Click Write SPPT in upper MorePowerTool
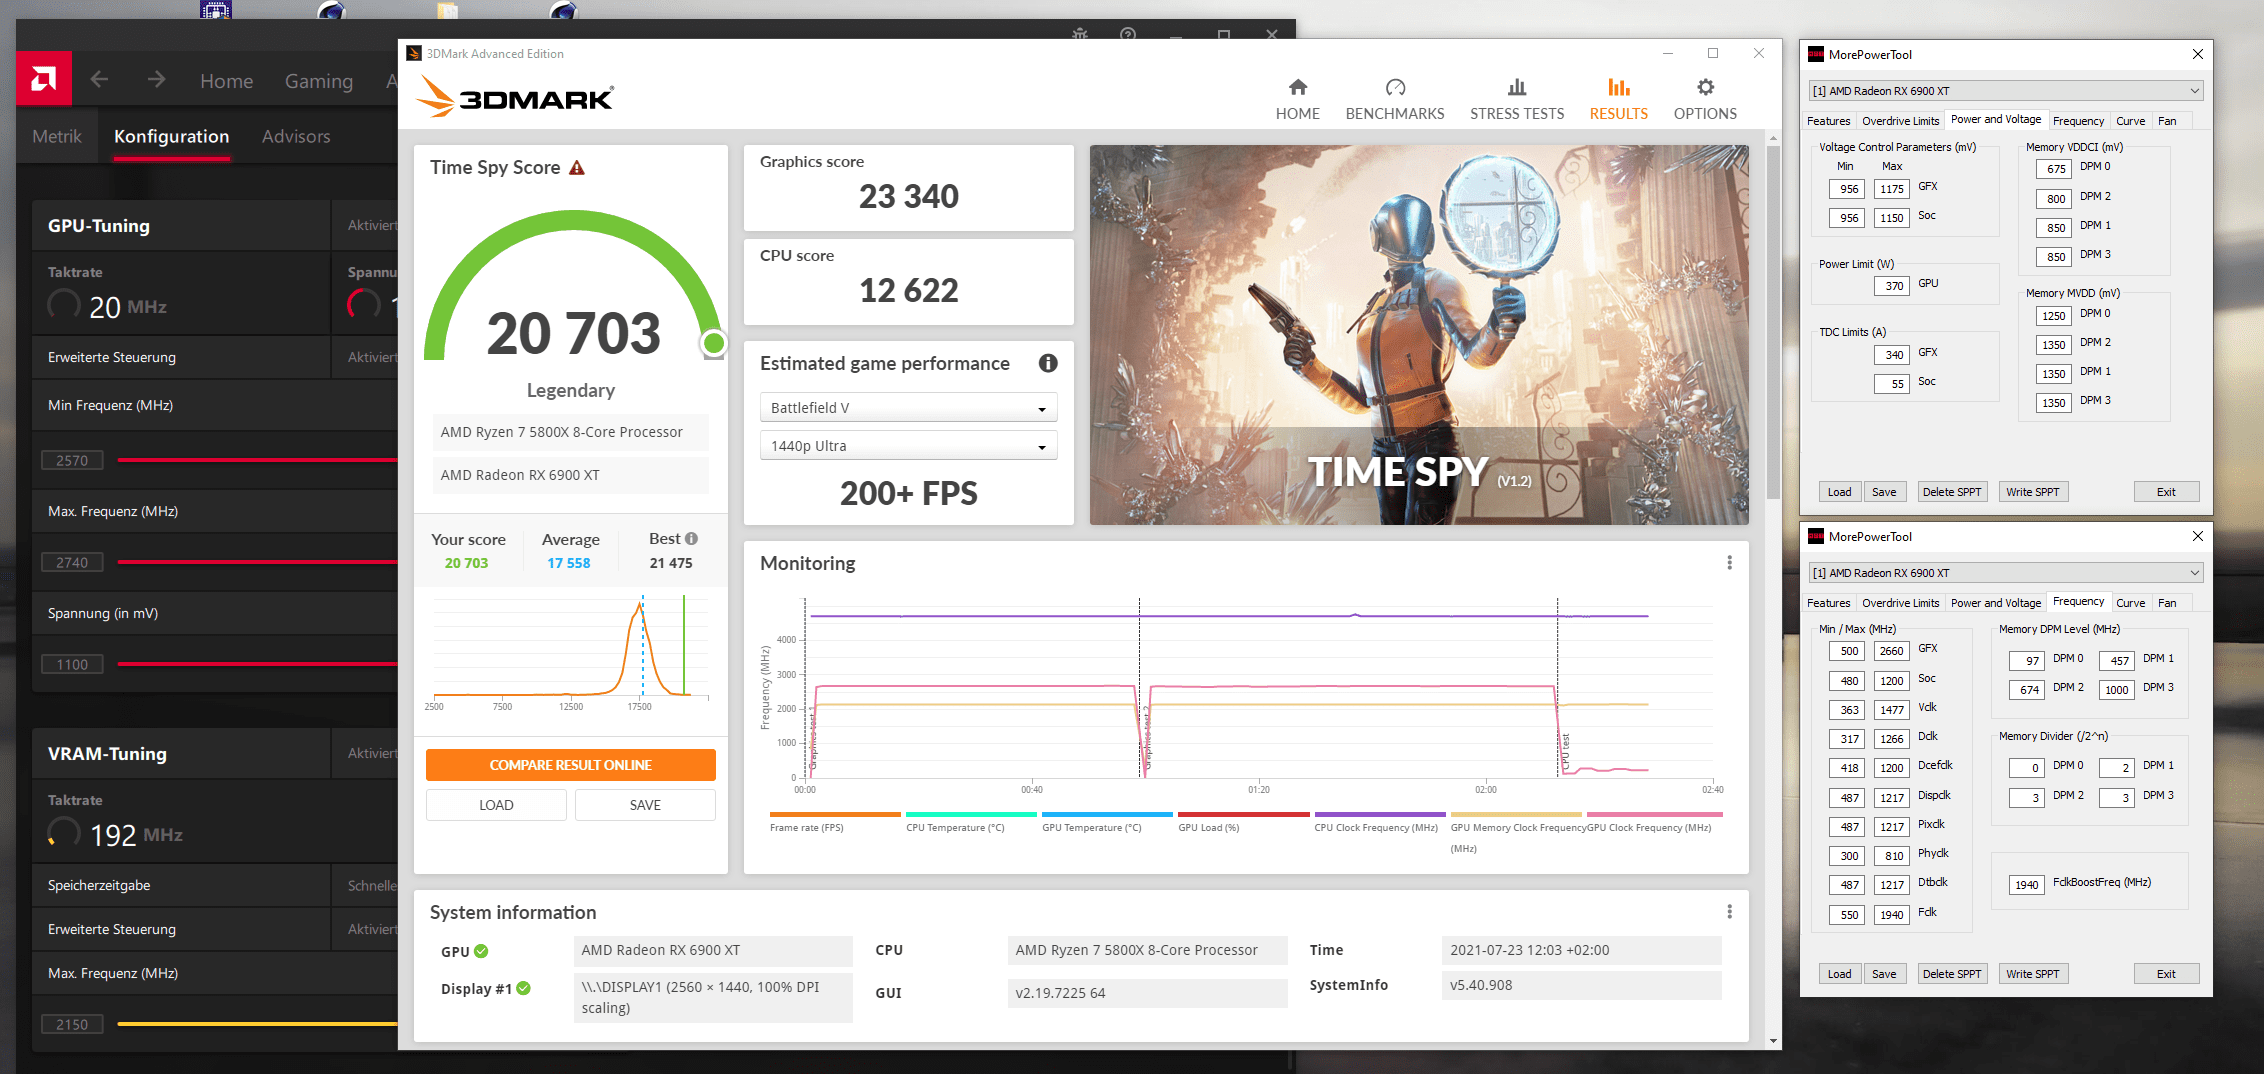This screenshot has width=2264, height=1074. pos(2032,492)
